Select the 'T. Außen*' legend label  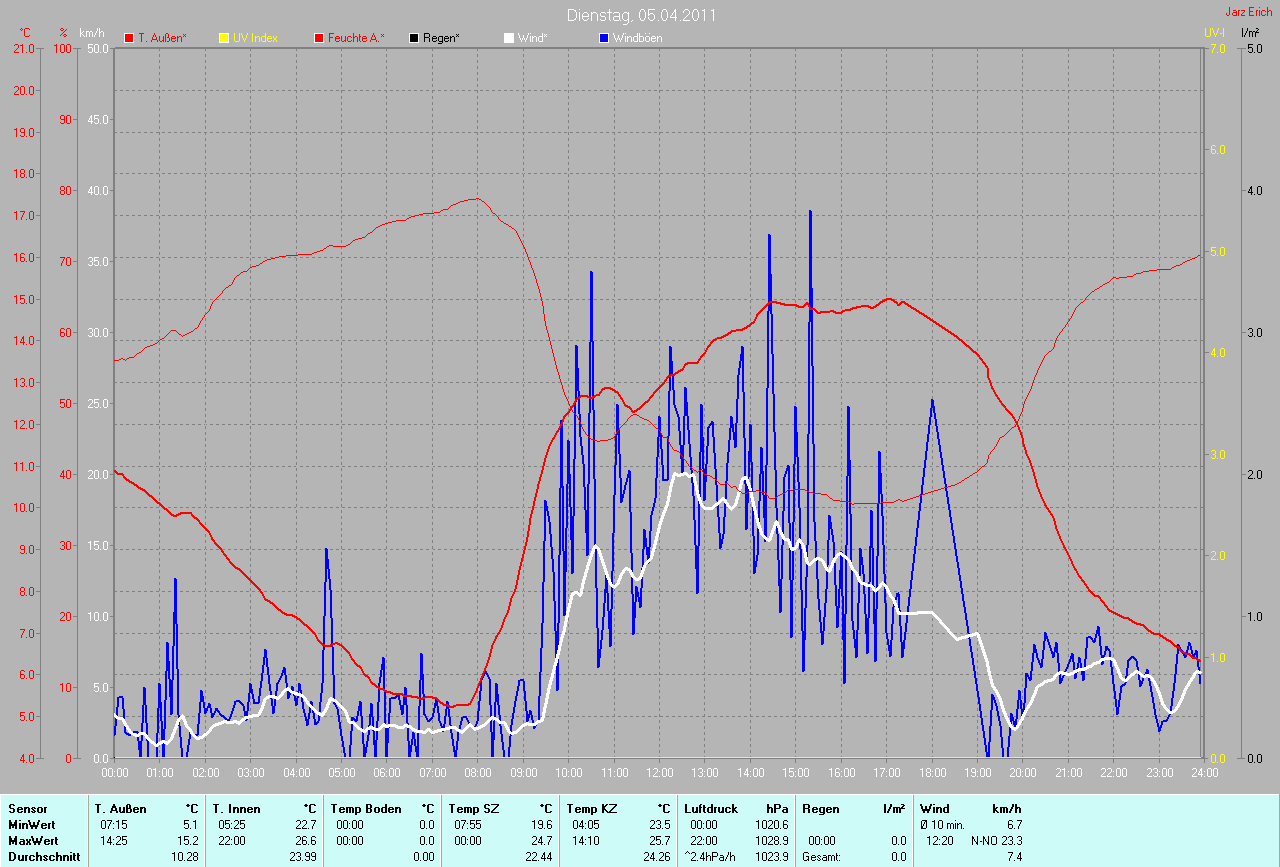click(162, 38)
